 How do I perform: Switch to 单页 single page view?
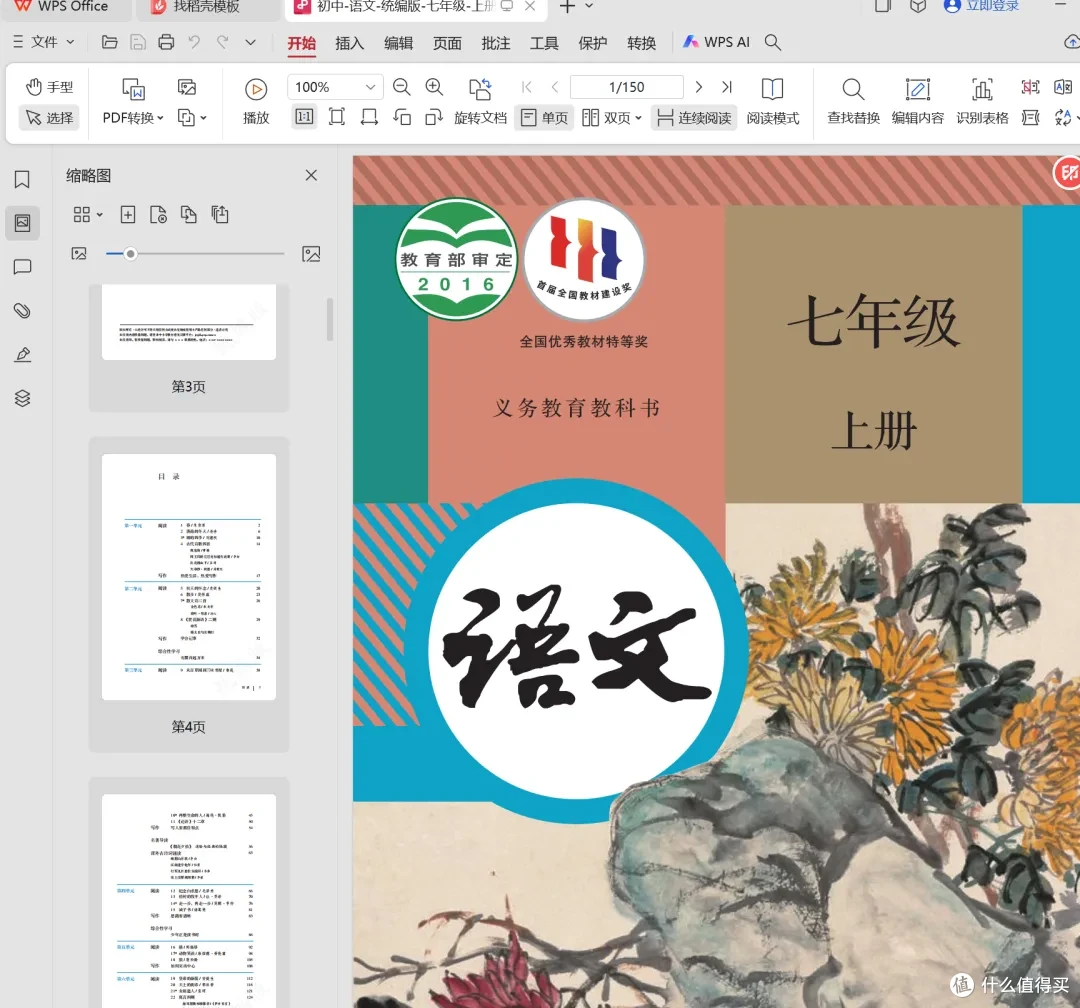[544, 118]
